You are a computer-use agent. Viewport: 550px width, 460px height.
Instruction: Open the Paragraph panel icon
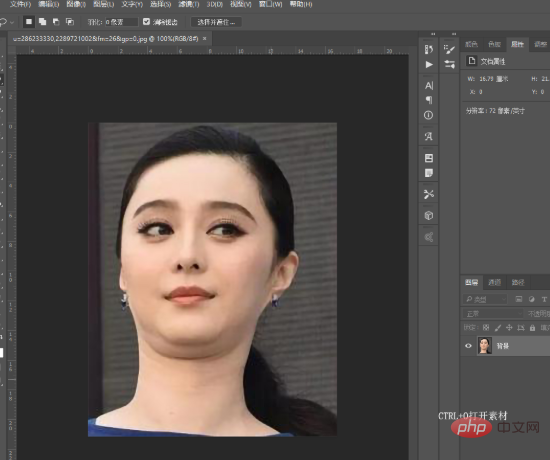click(x=429, y=100)
